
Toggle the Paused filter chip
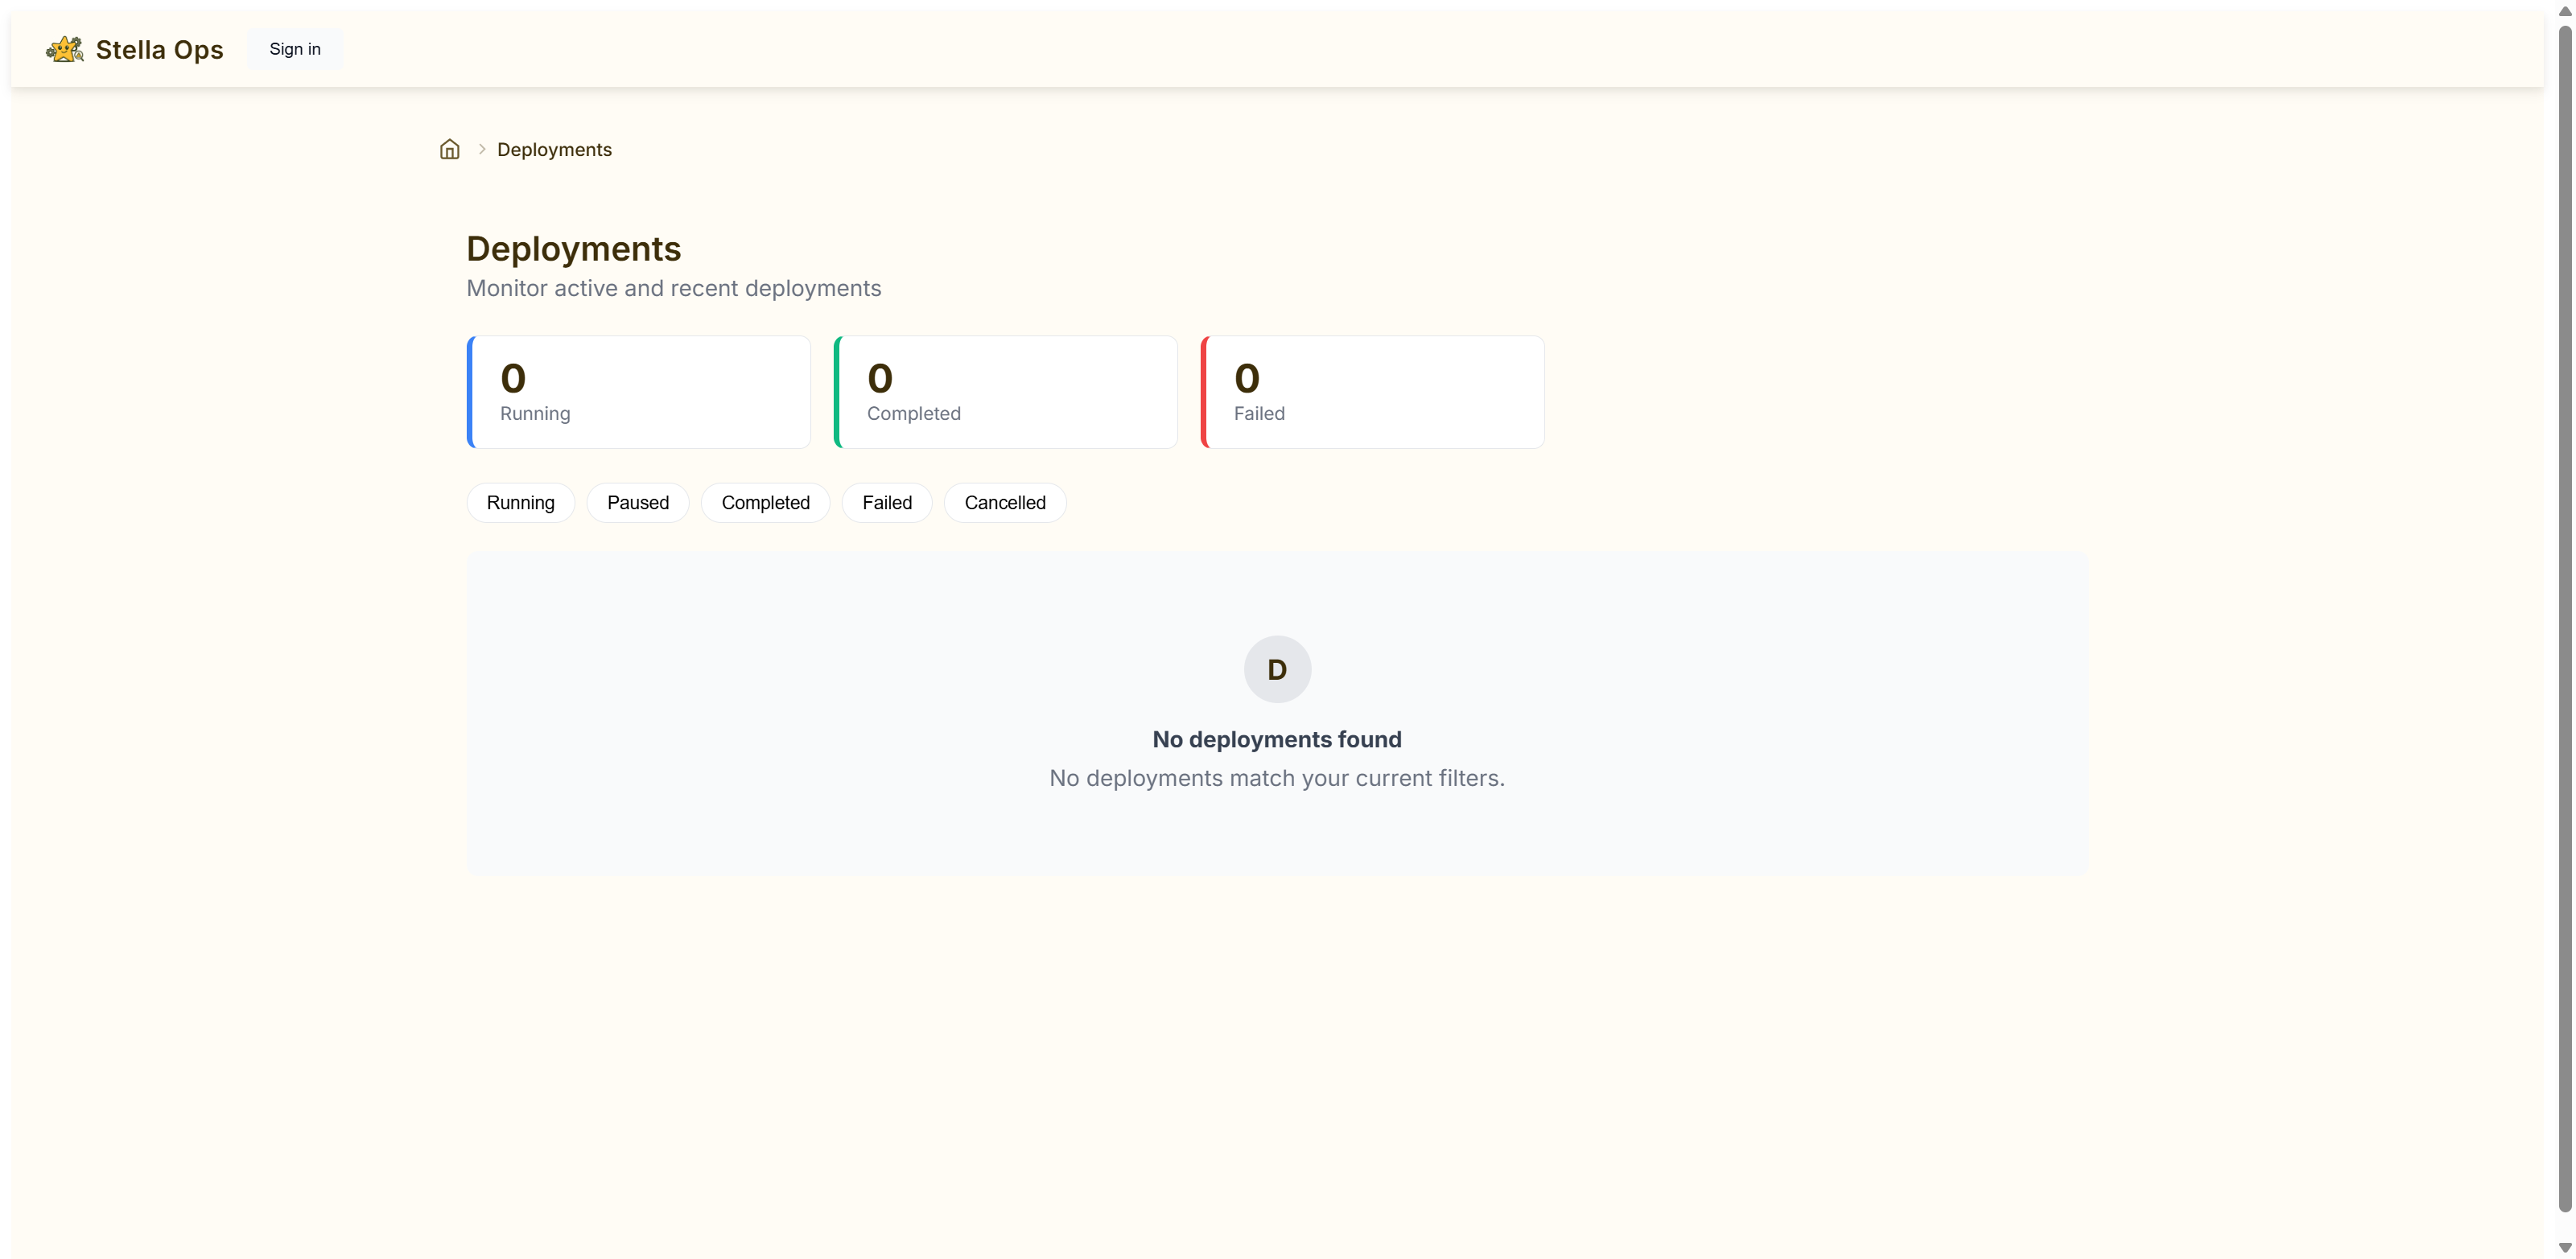click(637, 503)
